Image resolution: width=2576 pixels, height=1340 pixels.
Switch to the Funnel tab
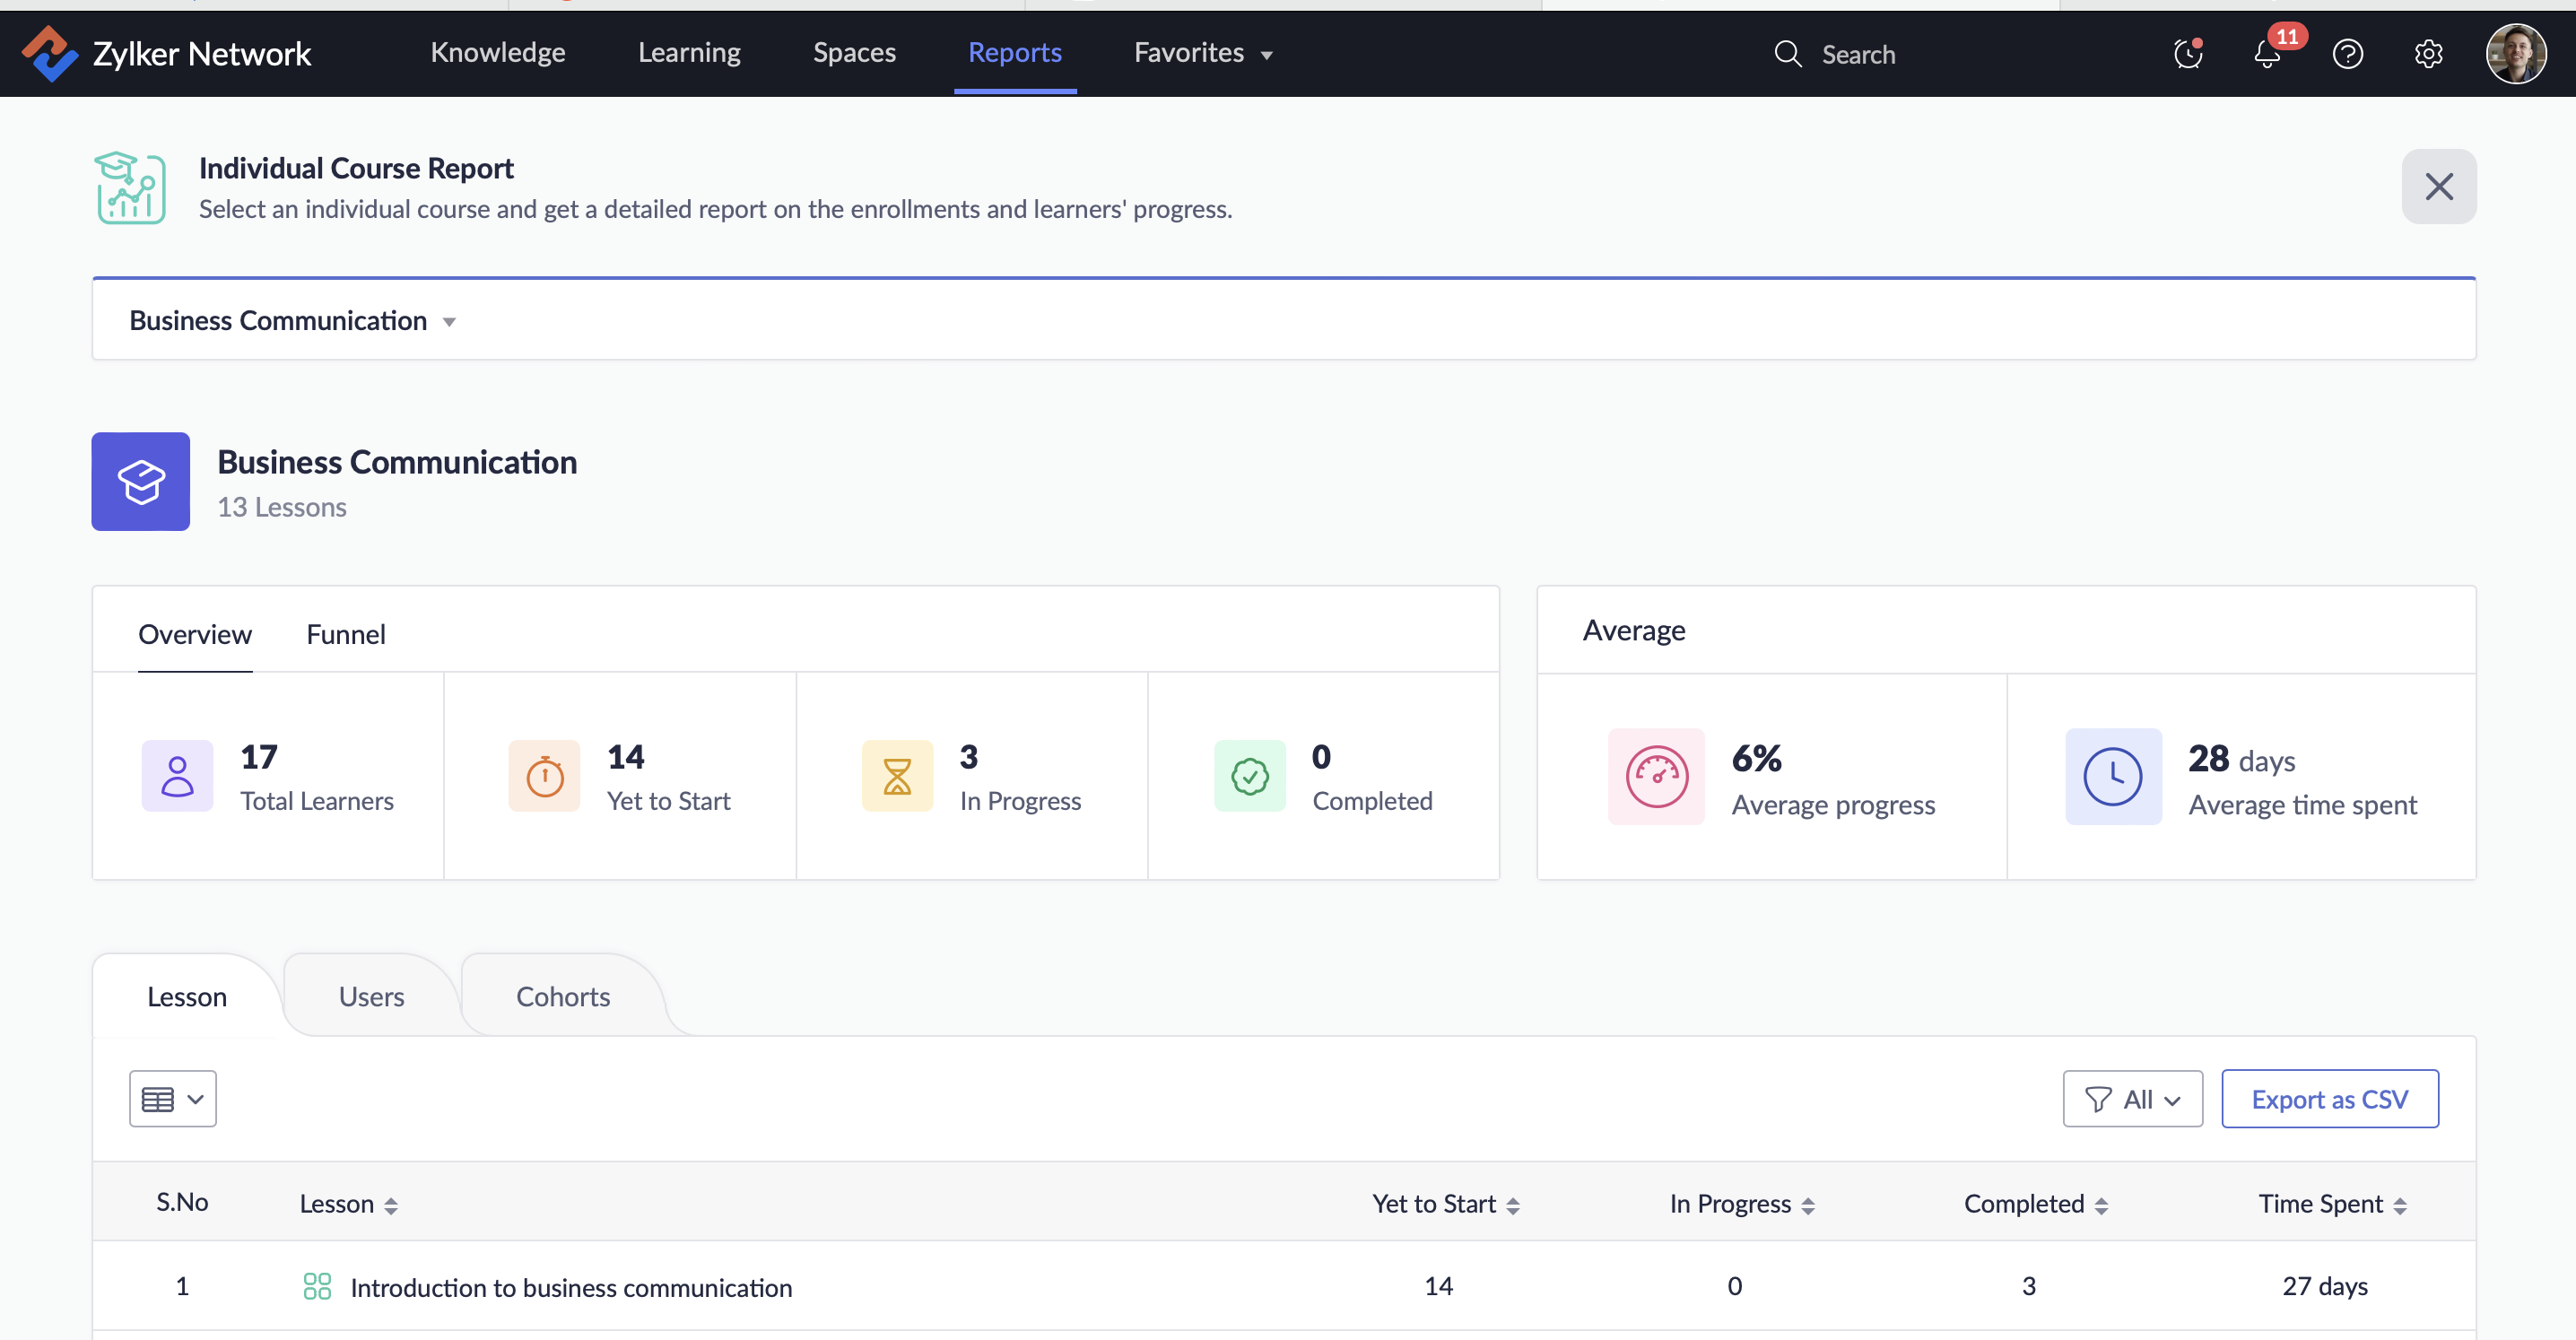click(345, 634)
